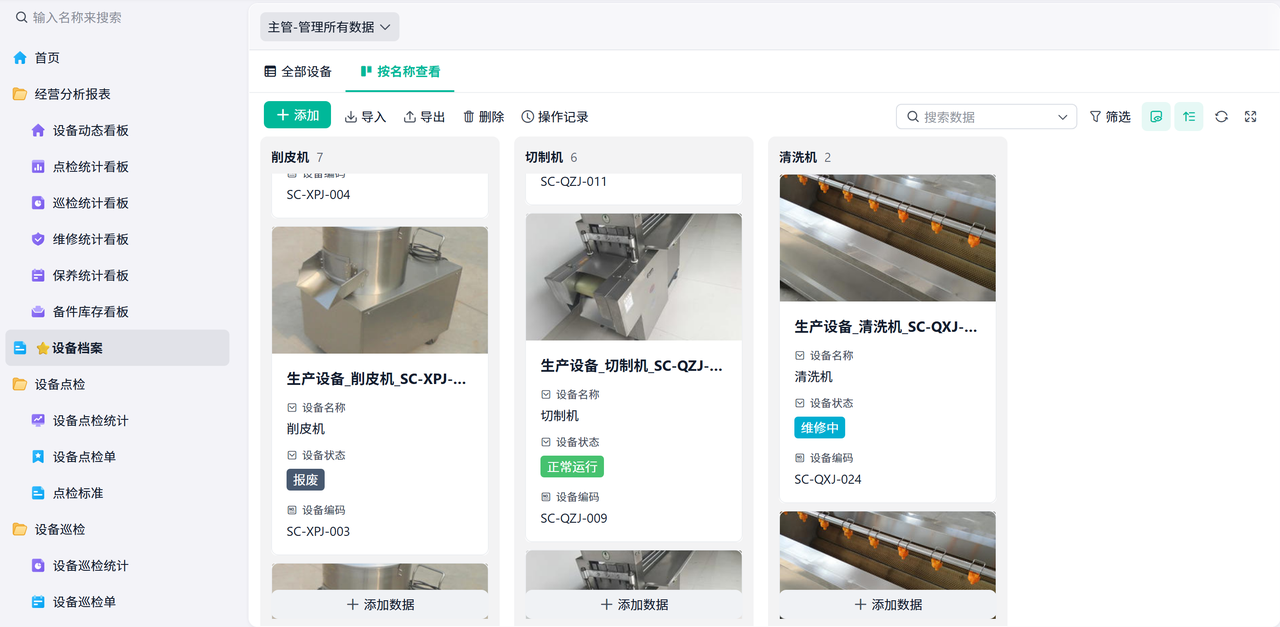The width and height of the screenshot is (1280, 627).
Task: Open 维修统计看板 shield icon
Action: pyautogui.click(x=38, y=239)
